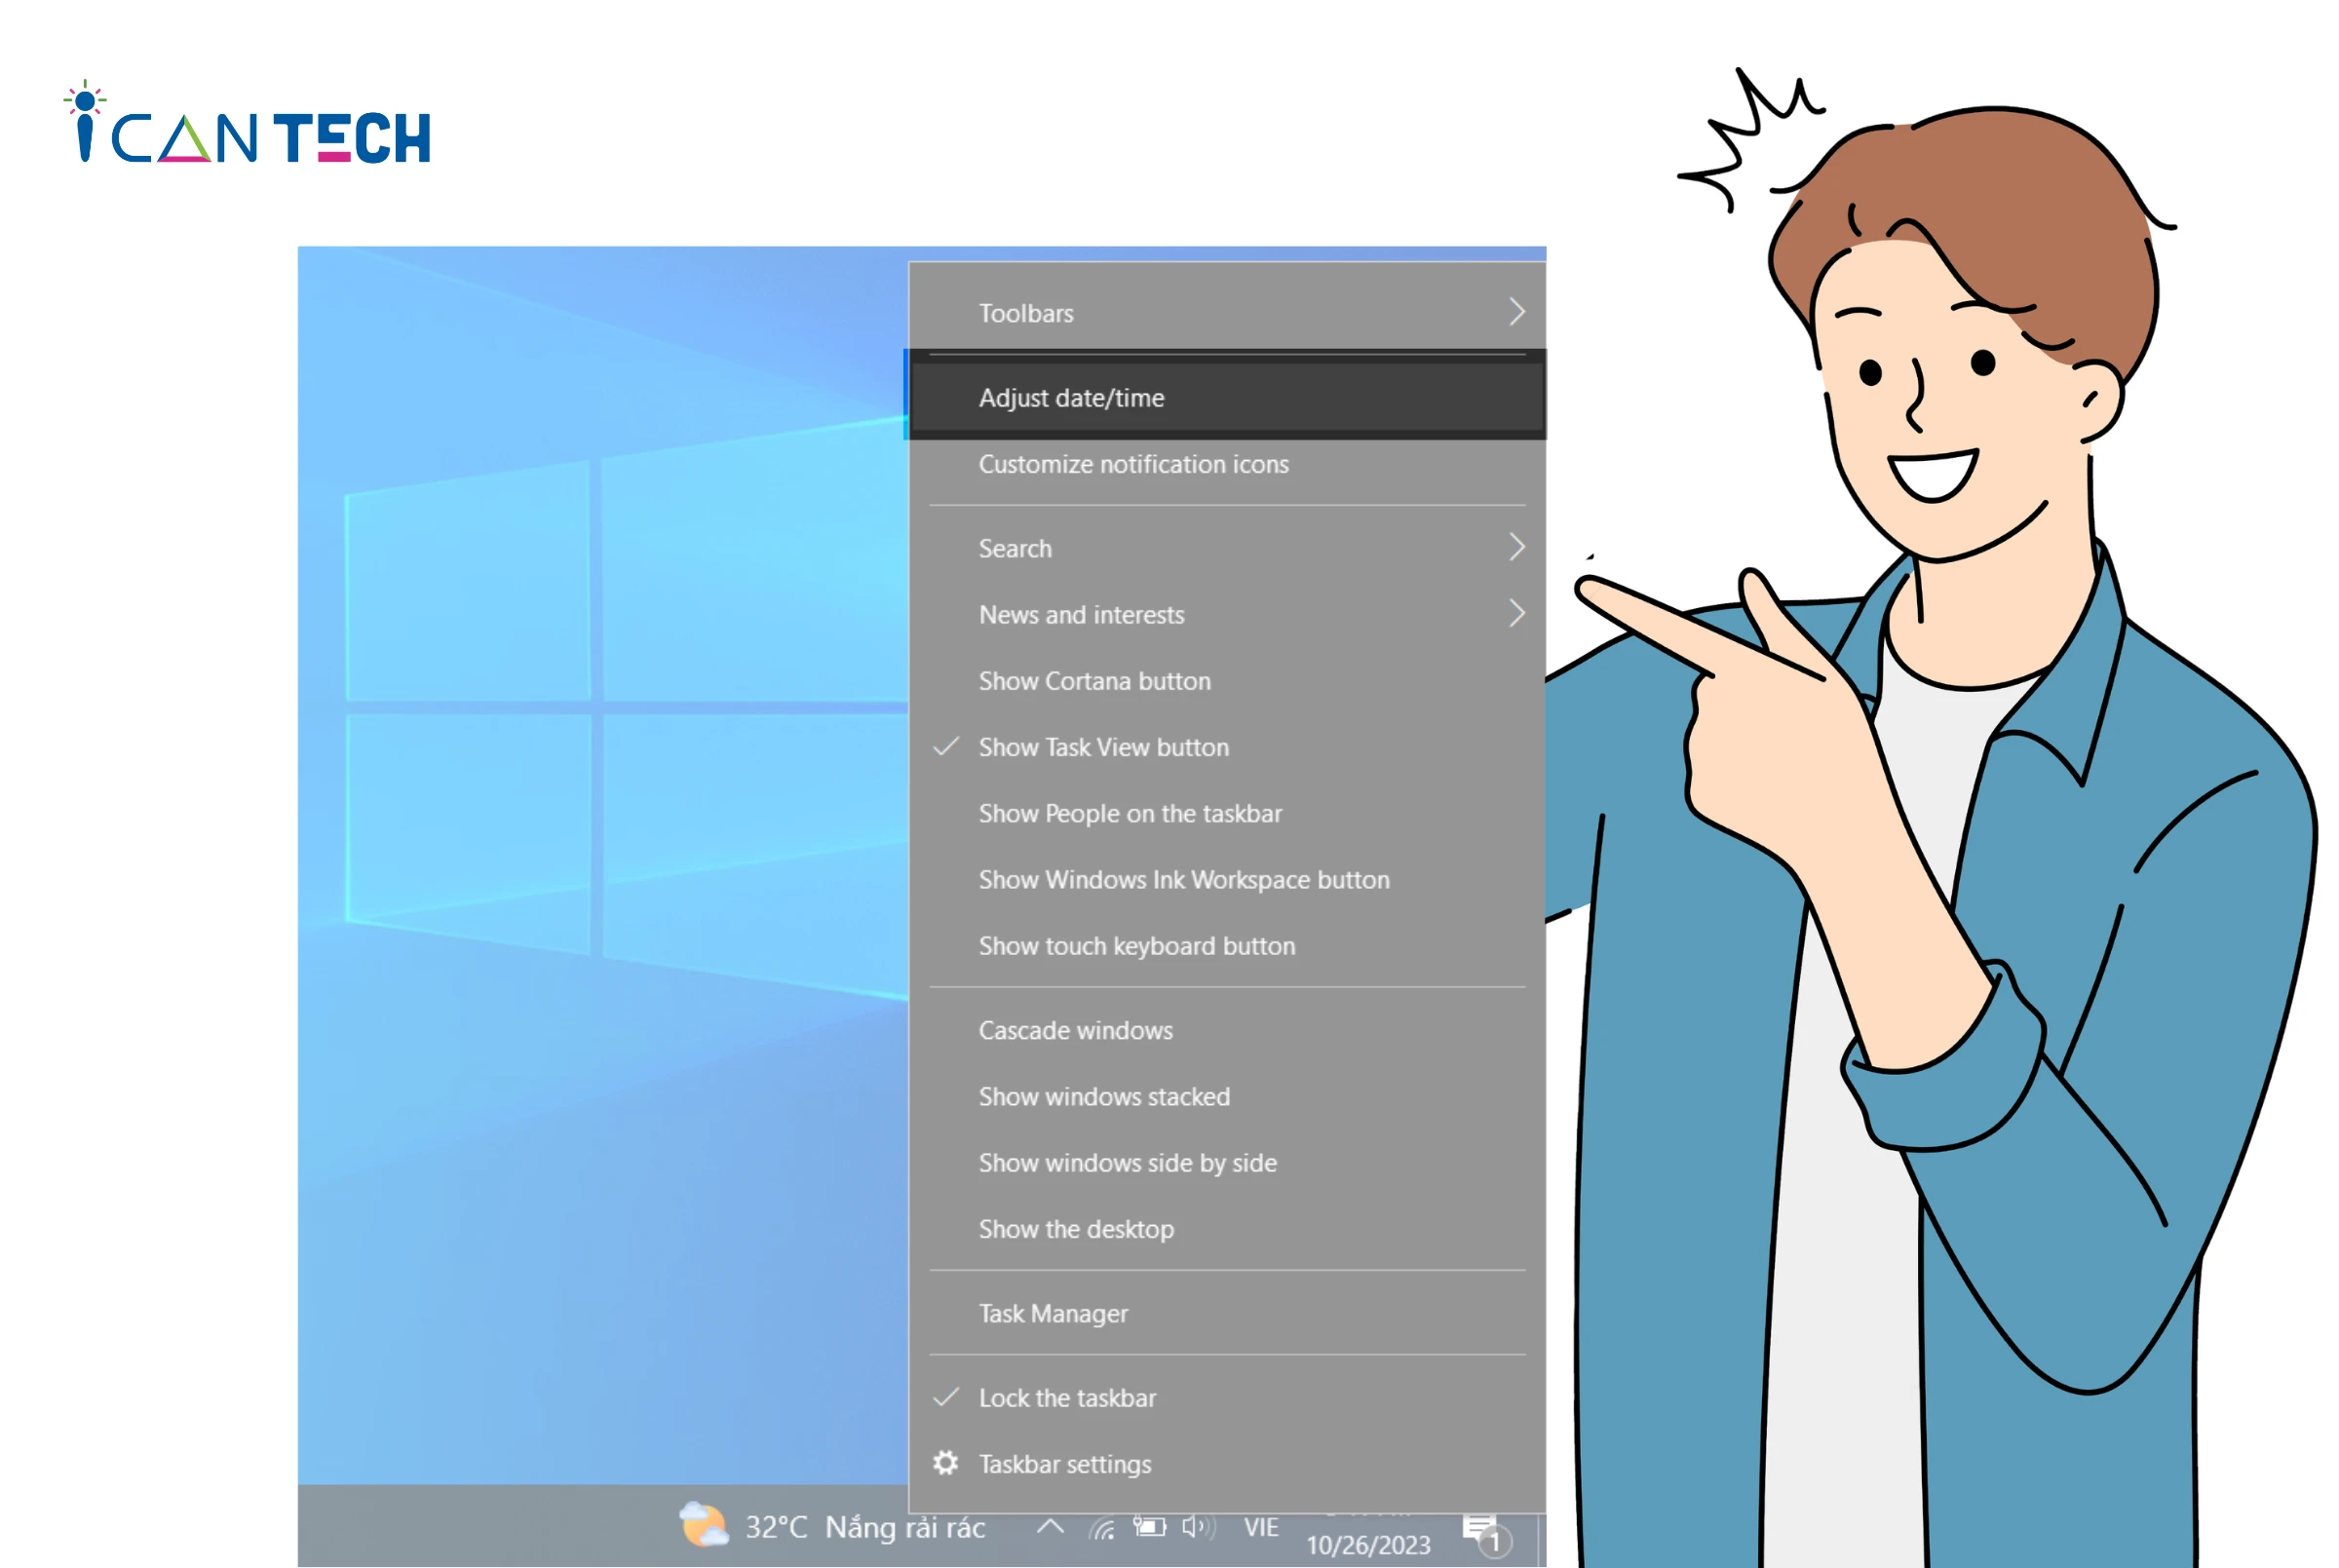Toggle Show Task View button

1227,747
